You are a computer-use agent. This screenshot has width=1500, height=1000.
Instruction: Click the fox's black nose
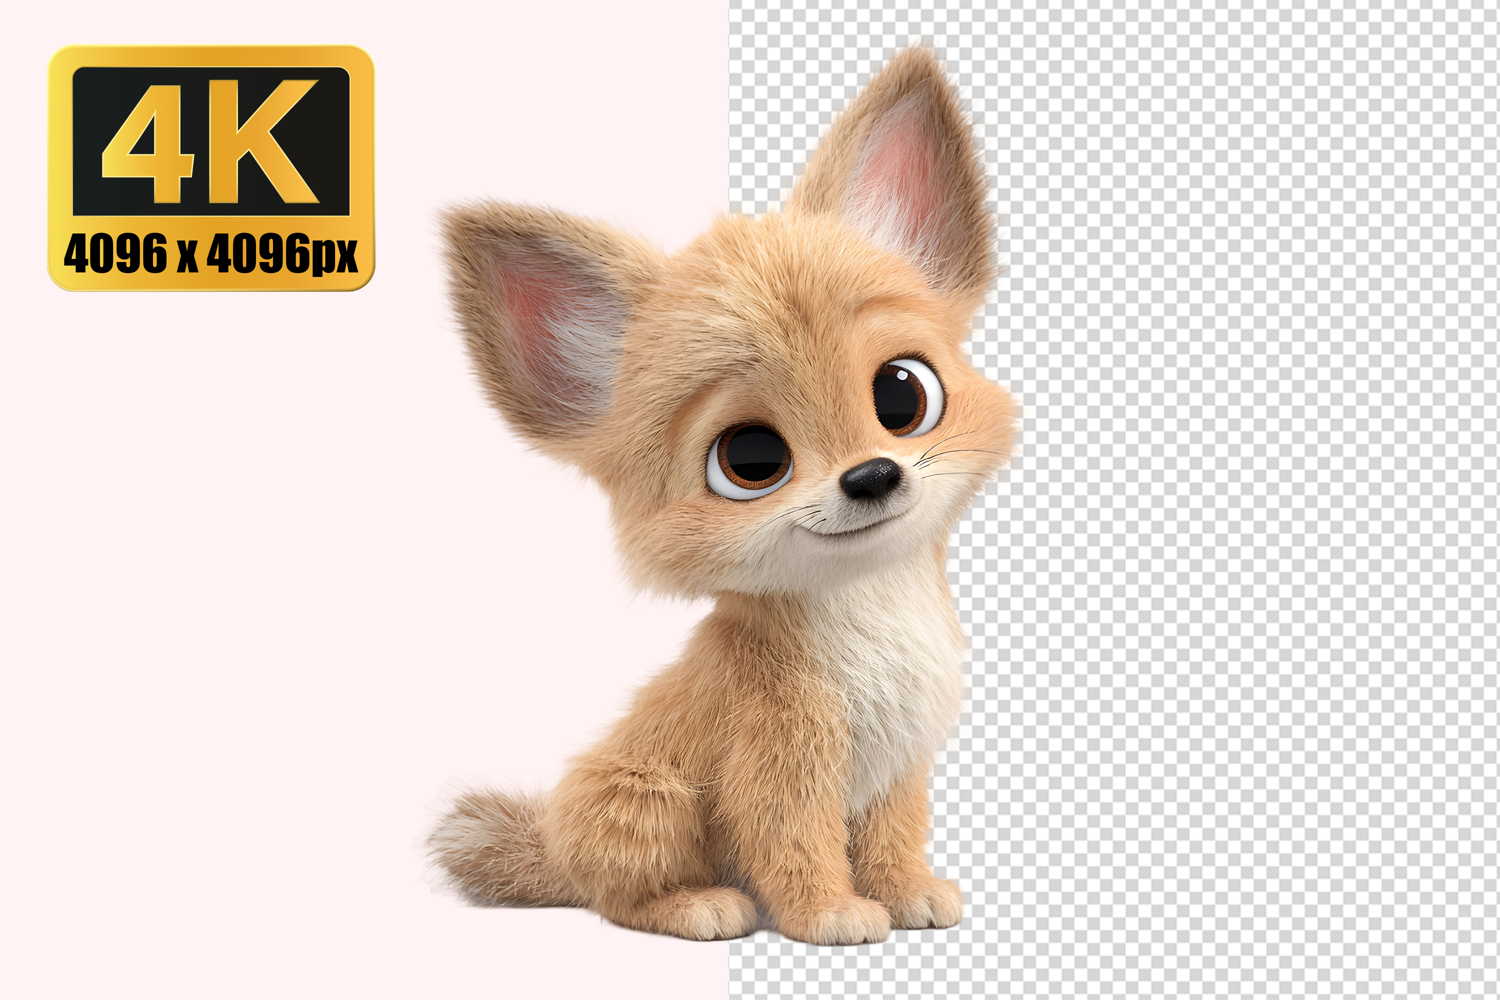click(x=870, y=480)
